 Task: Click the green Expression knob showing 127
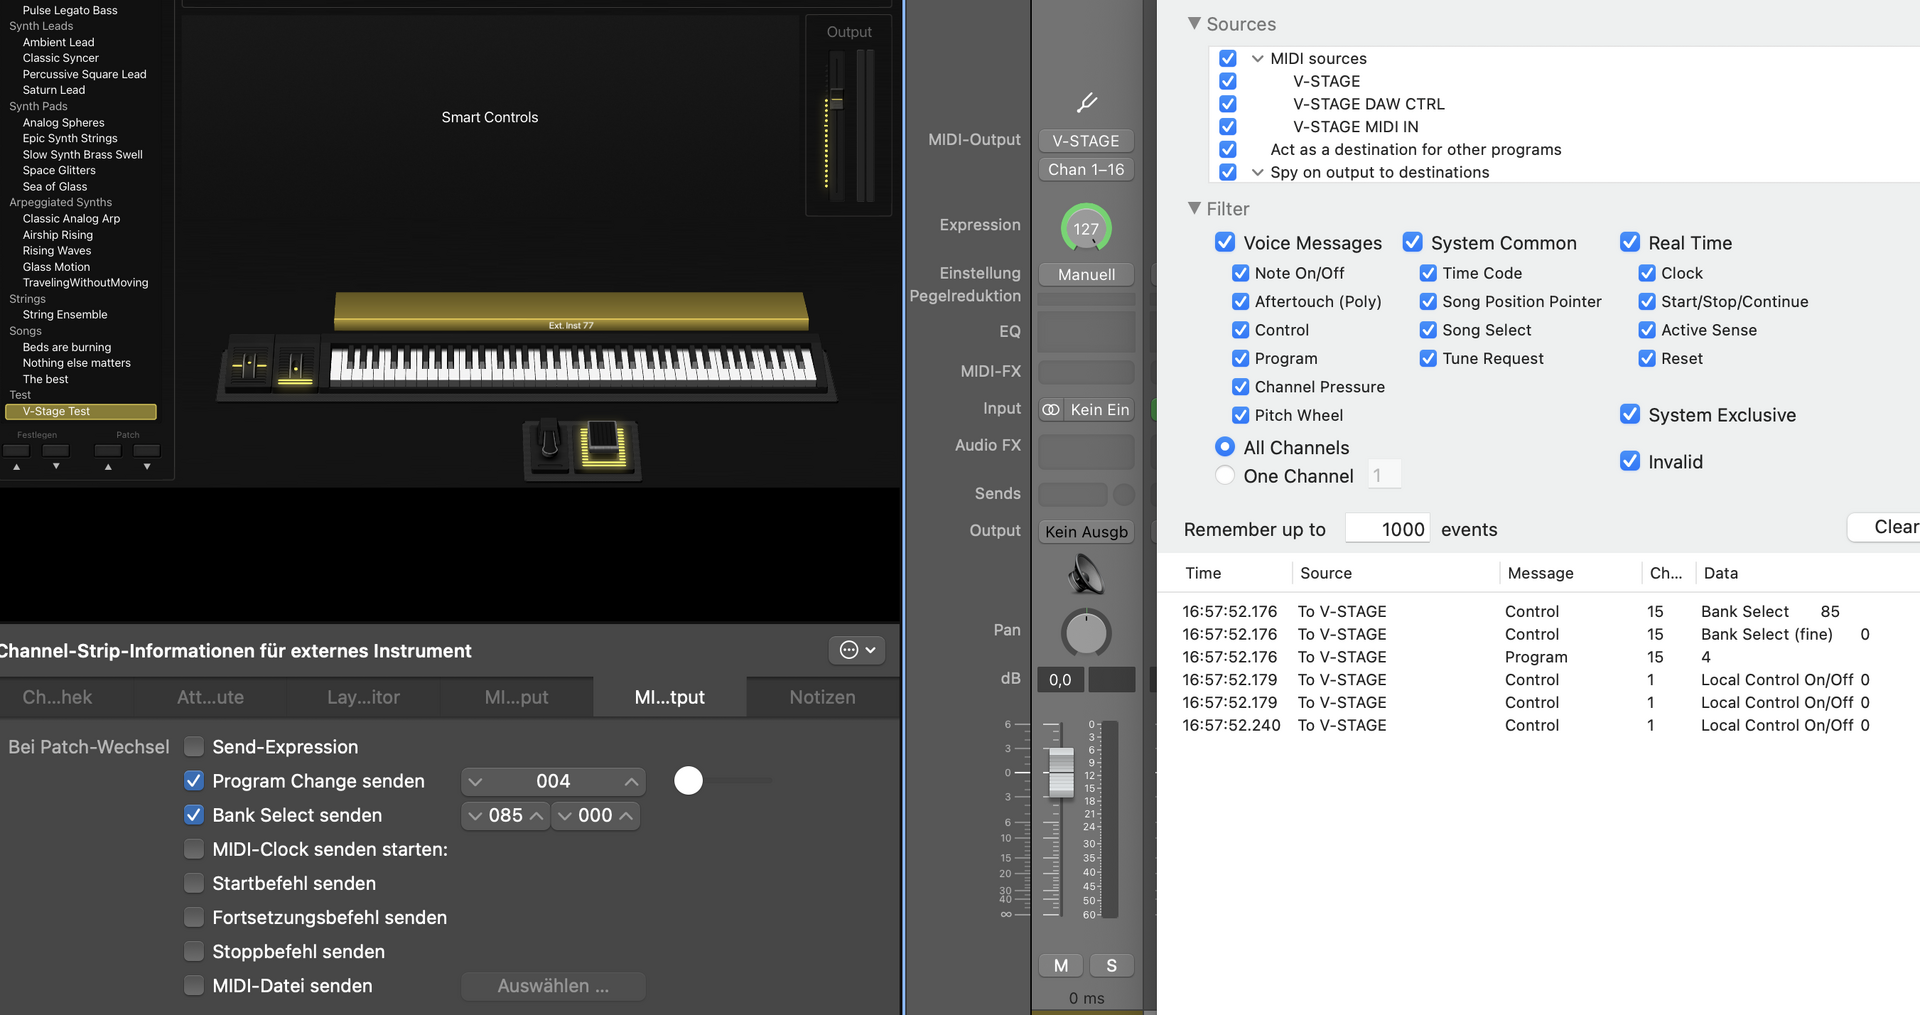coord(1086,228)
